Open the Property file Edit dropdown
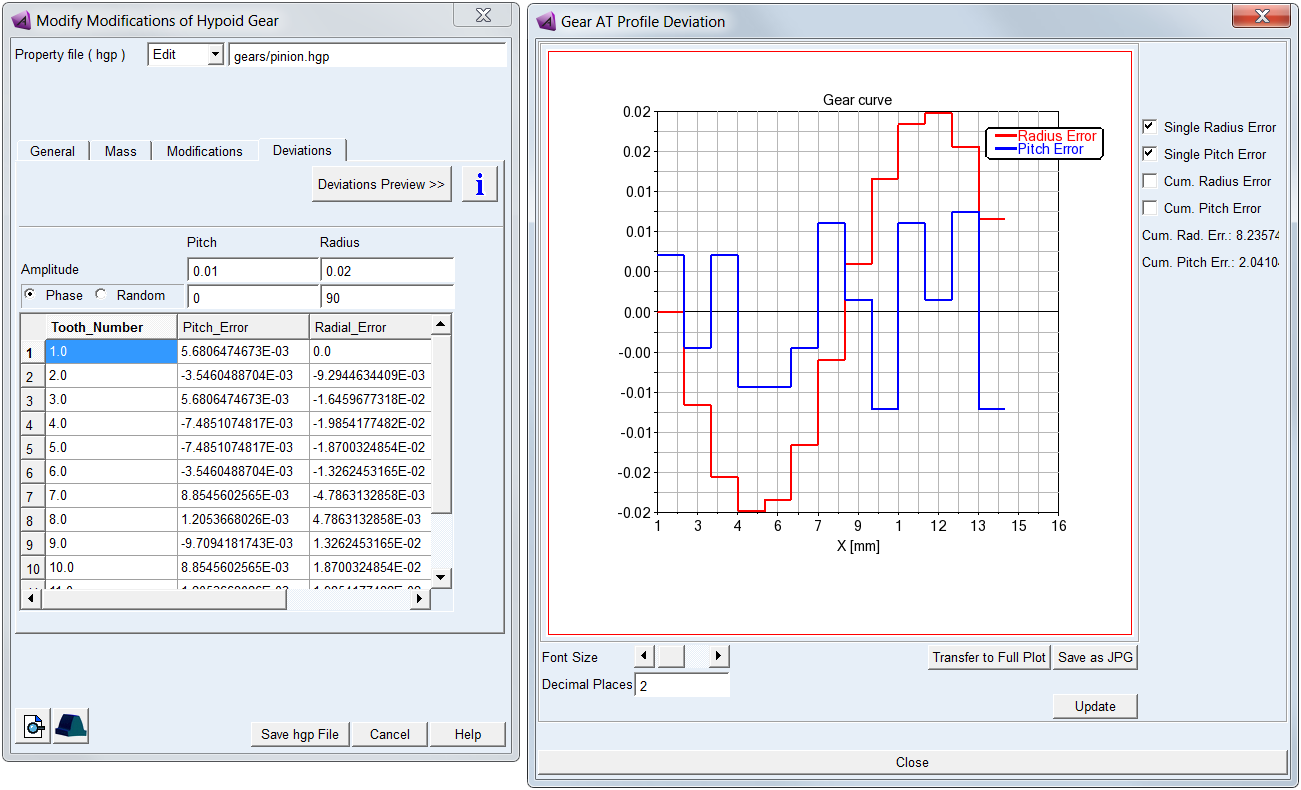1301x790 pixels. click(x=215, y=55)
